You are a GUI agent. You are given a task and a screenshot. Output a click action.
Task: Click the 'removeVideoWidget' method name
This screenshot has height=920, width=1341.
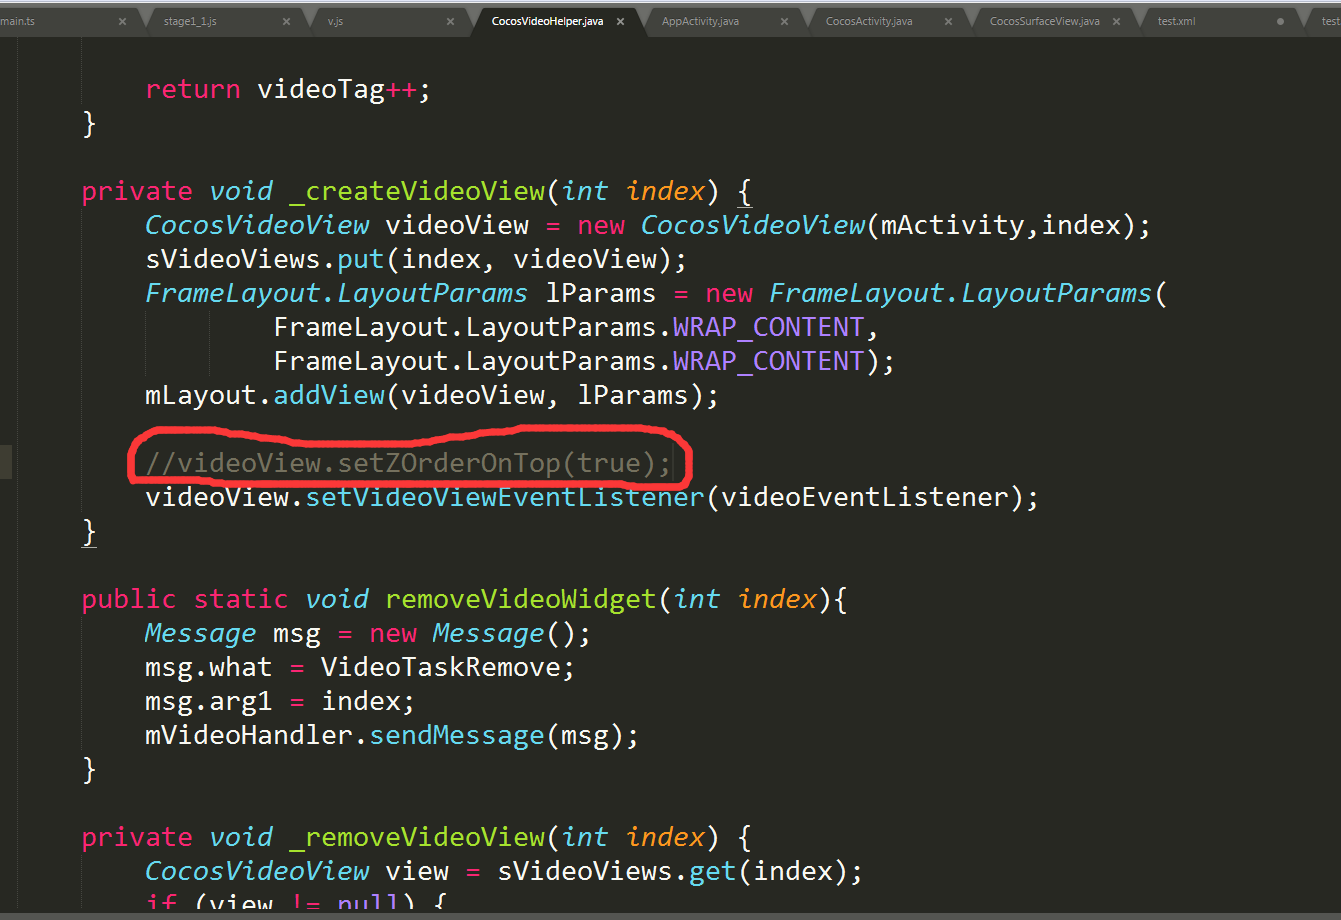[x=521, y=599]
